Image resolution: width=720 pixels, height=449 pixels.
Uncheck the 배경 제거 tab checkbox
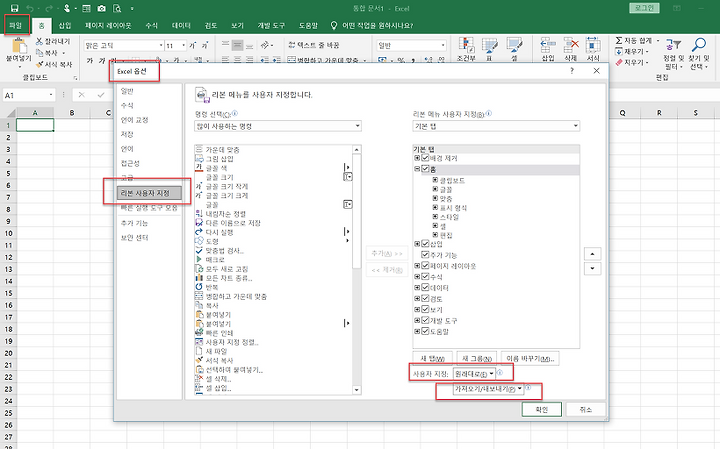click(x=425, y=158)
